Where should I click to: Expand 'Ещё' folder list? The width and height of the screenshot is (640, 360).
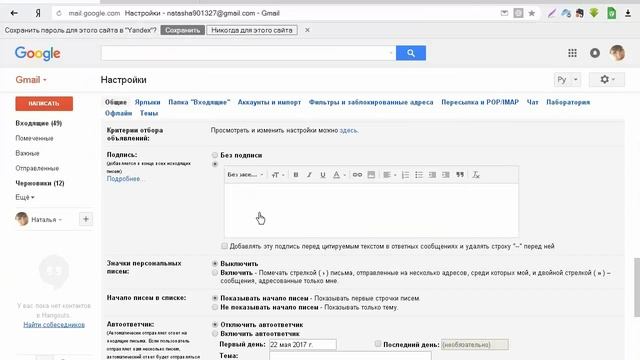coord(25,197)
